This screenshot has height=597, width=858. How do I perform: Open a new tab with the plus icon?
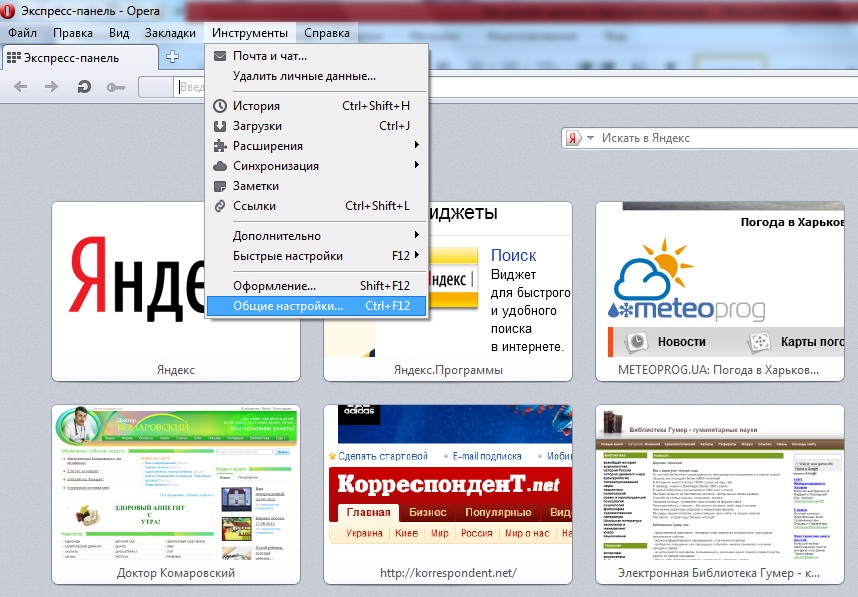(x=172, y=56)
